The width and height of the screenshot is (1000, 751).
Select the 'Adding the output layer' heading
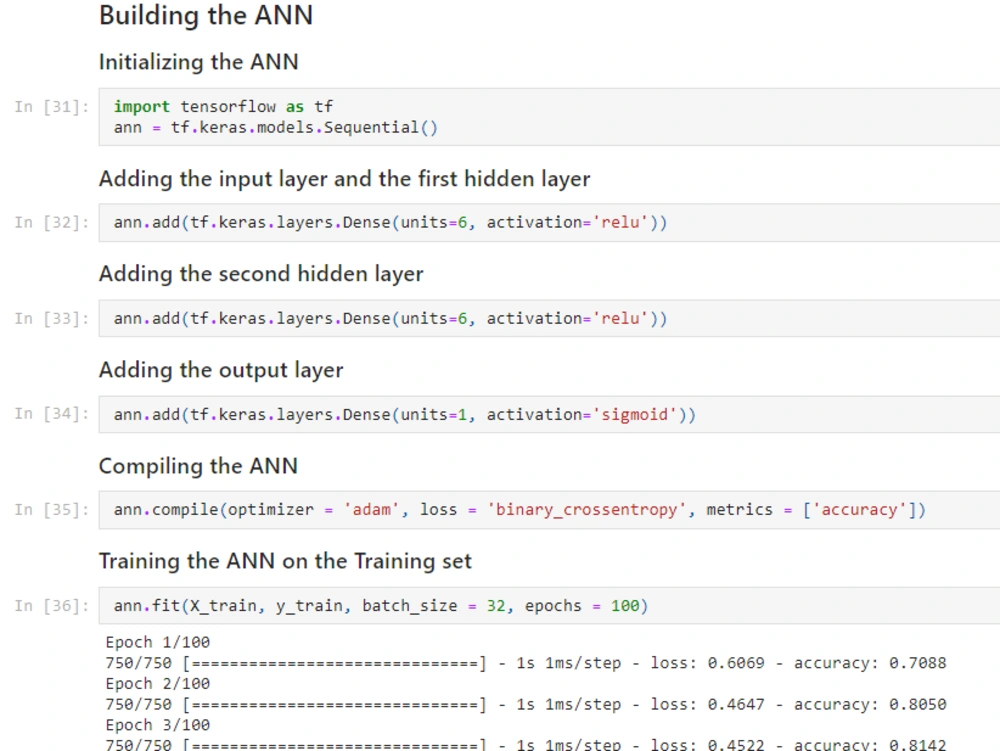[x=221, y=370]
